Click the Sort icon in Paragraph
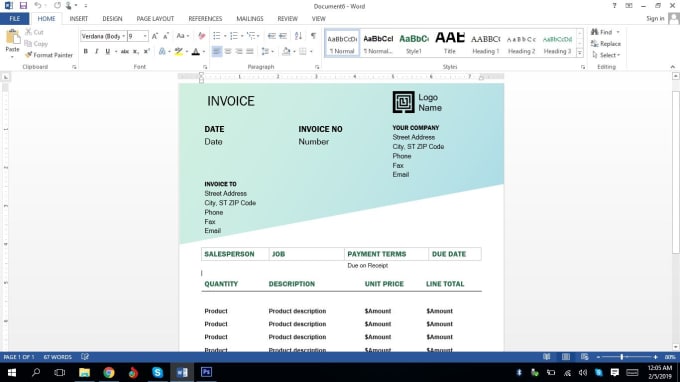The image size is (680, 382). pyautogui.click(x=298, y=36)
